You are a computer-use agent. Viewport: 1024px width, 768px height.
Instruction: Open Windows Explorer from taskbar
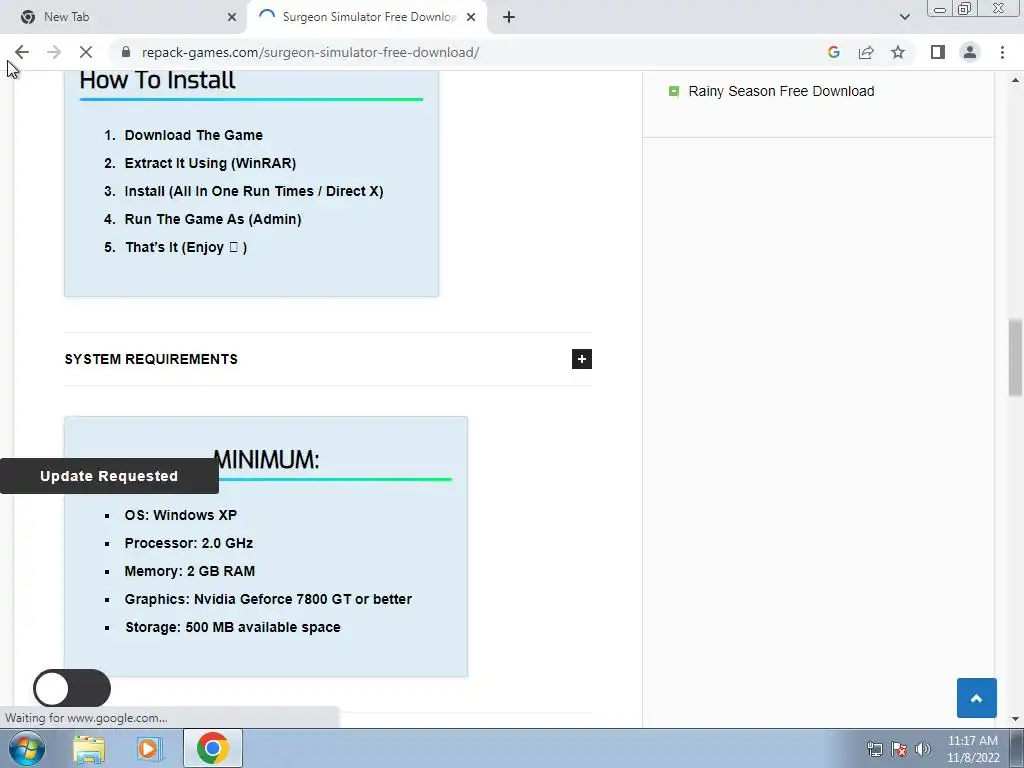pos(89,748)
